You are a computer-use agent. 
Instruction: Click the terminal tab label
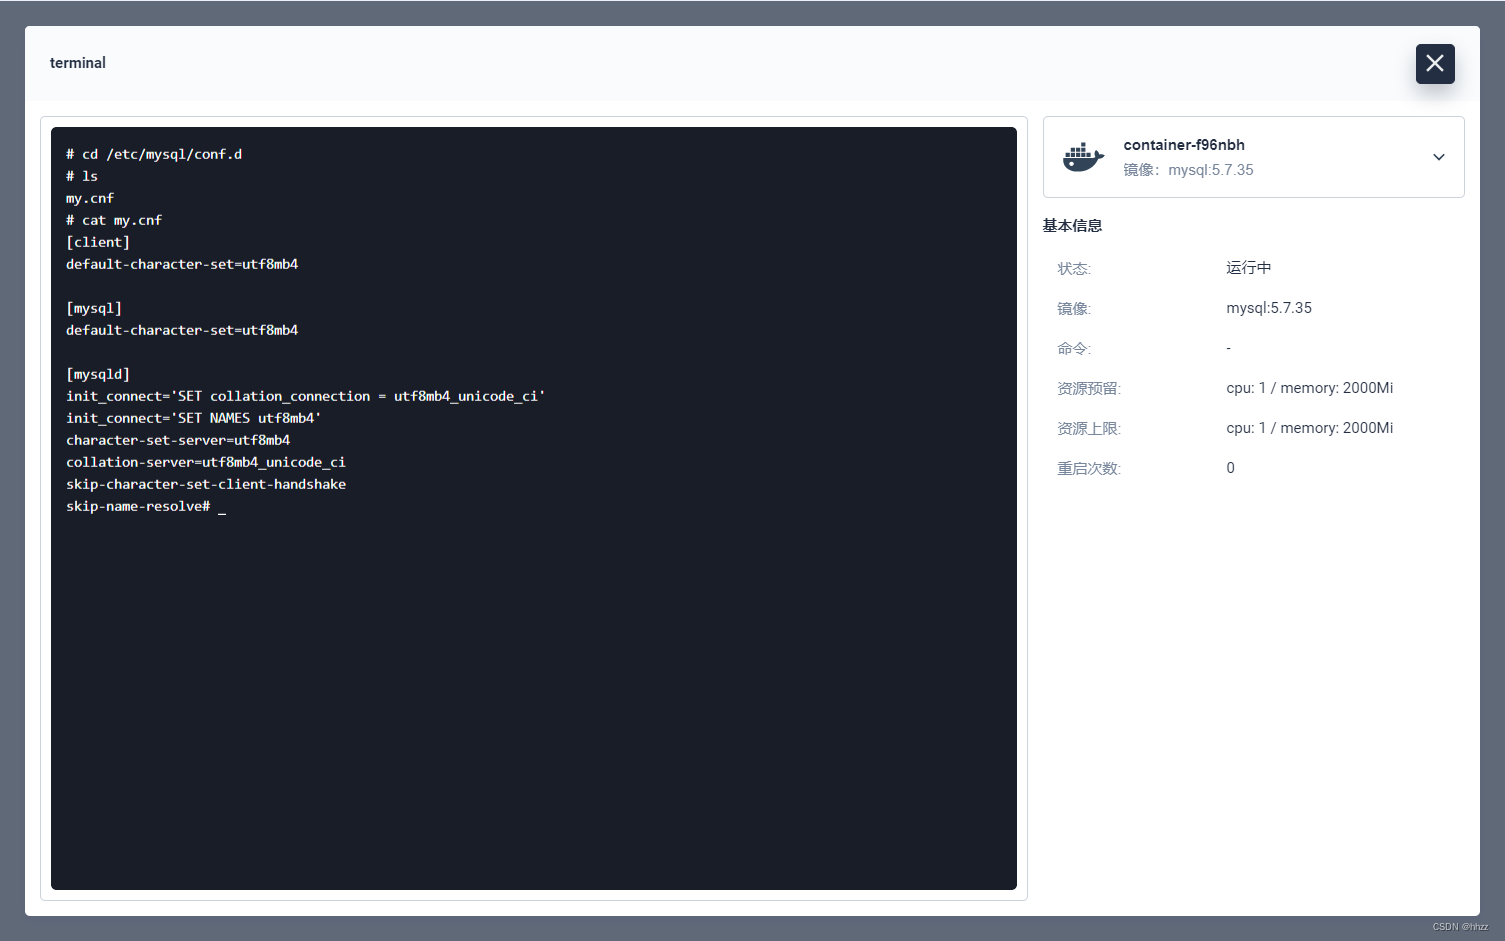point(77,62)
